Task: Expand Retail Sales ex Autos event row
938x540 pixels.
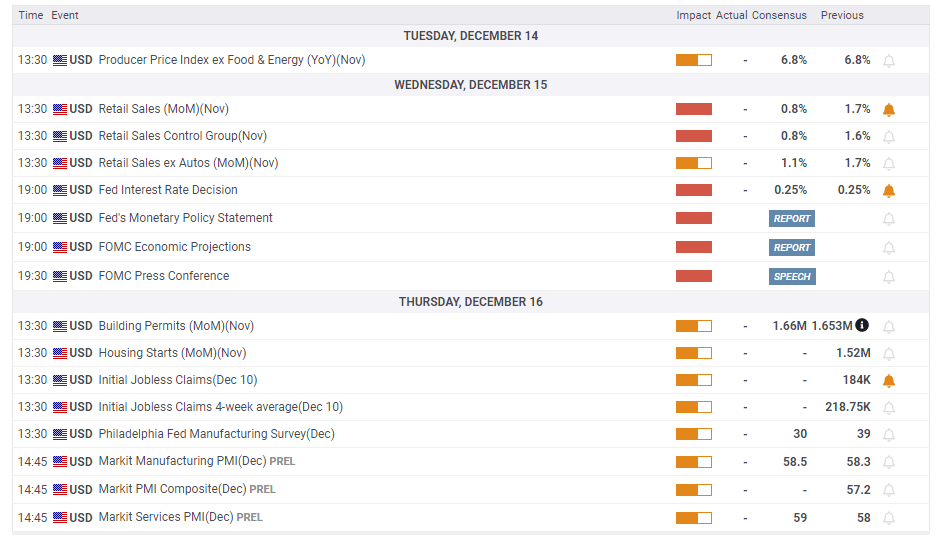Action: pos(188,163)
